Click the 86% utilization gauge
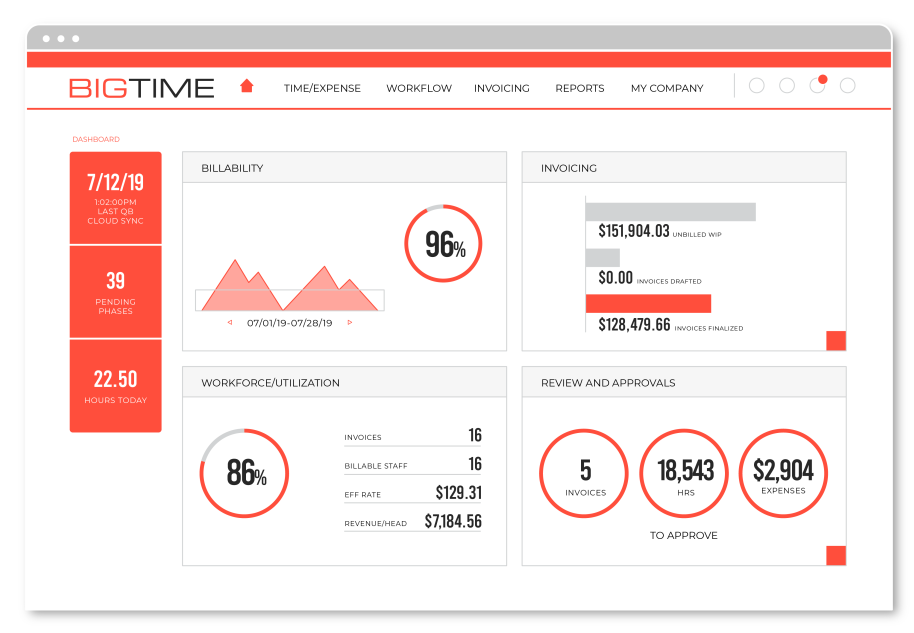 pos(244,473)
